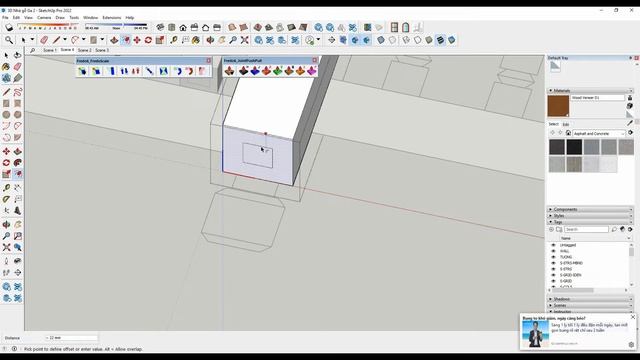Select the Rotate tool in top toolbar

[x=148, y=40]
